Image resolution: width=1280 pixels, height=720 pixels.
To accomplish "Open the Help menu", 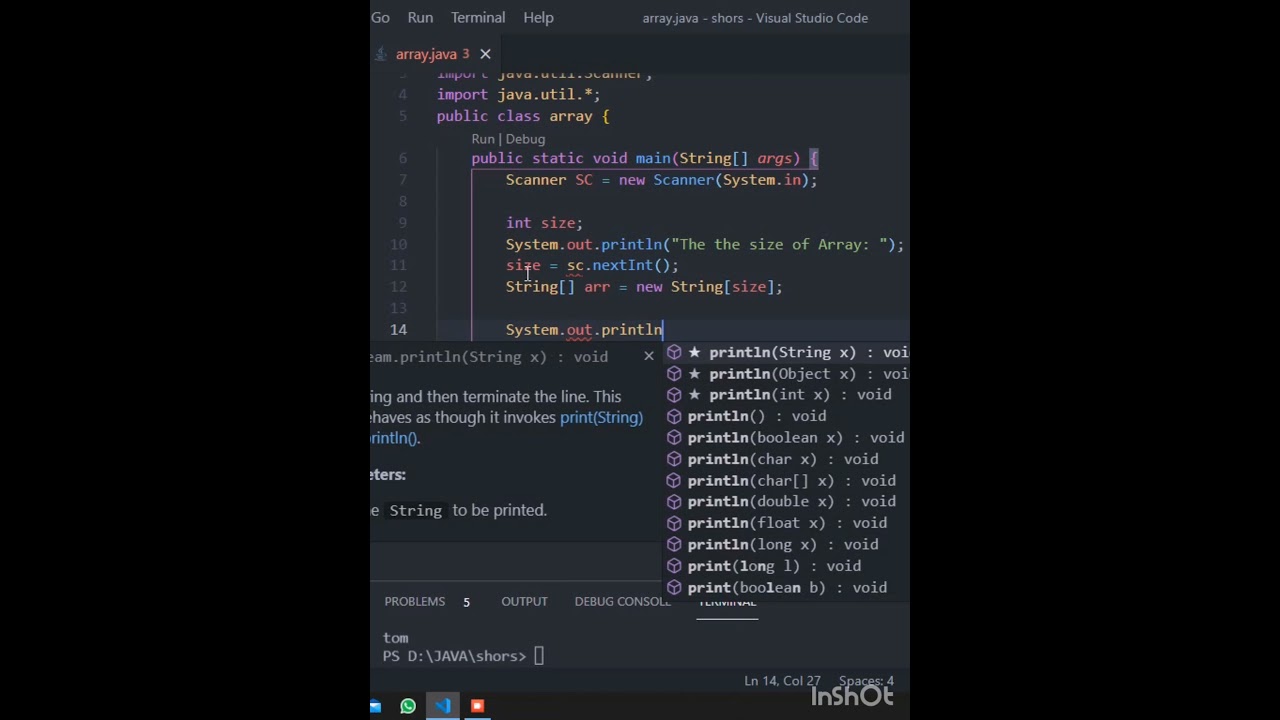I will point(538,17).
